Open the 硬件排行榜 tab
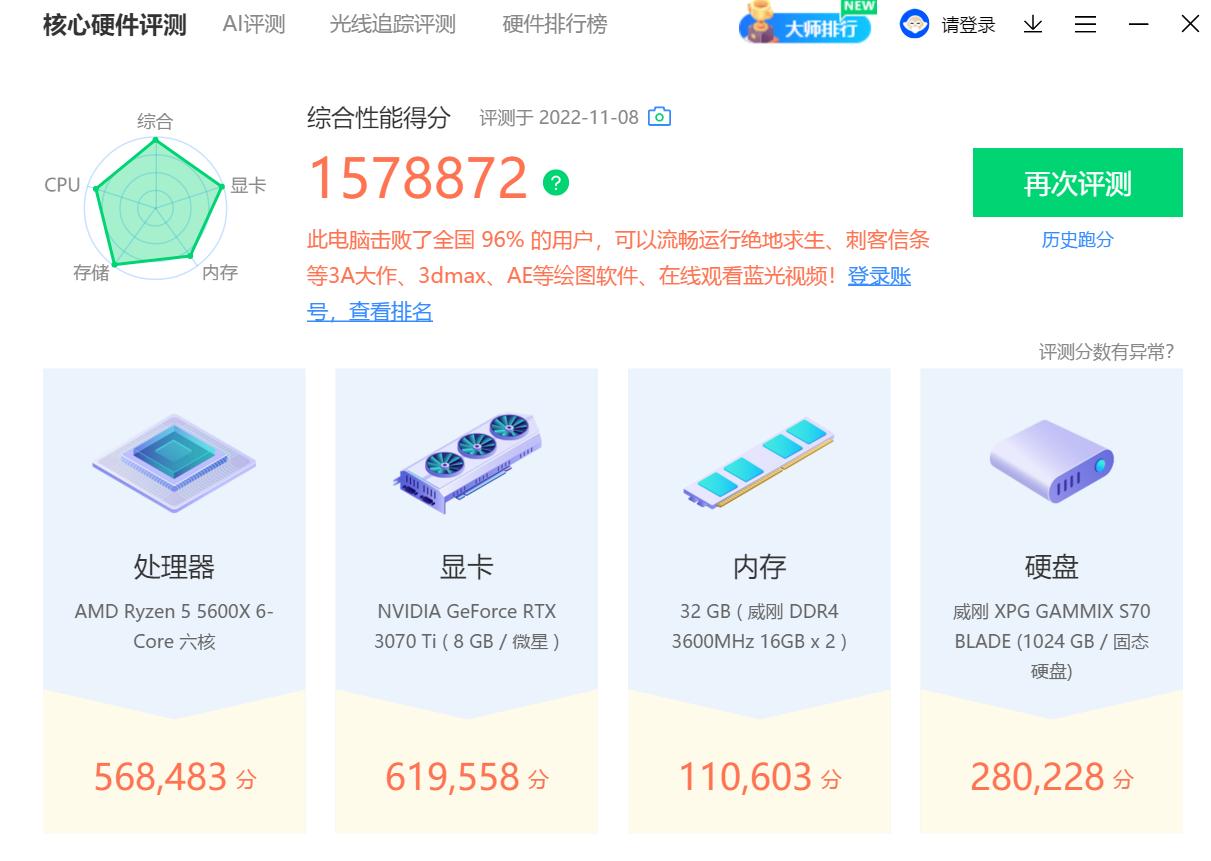The width and height of the screenshot is (1211, 861). click(554, 24)
